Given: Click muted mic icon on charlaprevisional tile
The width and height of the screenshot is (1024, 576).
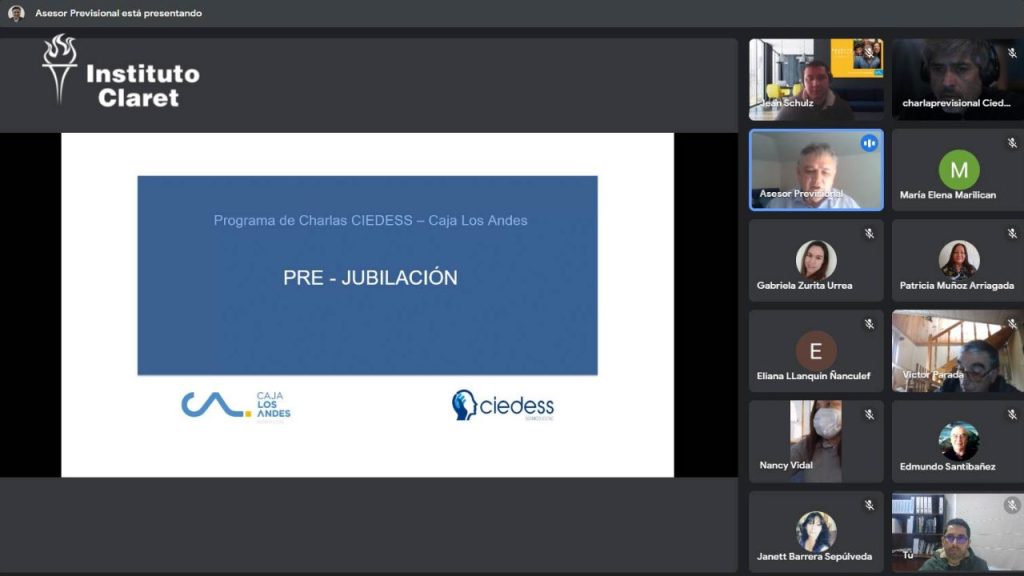Looking at the screenshot, I should (1012, 53).
